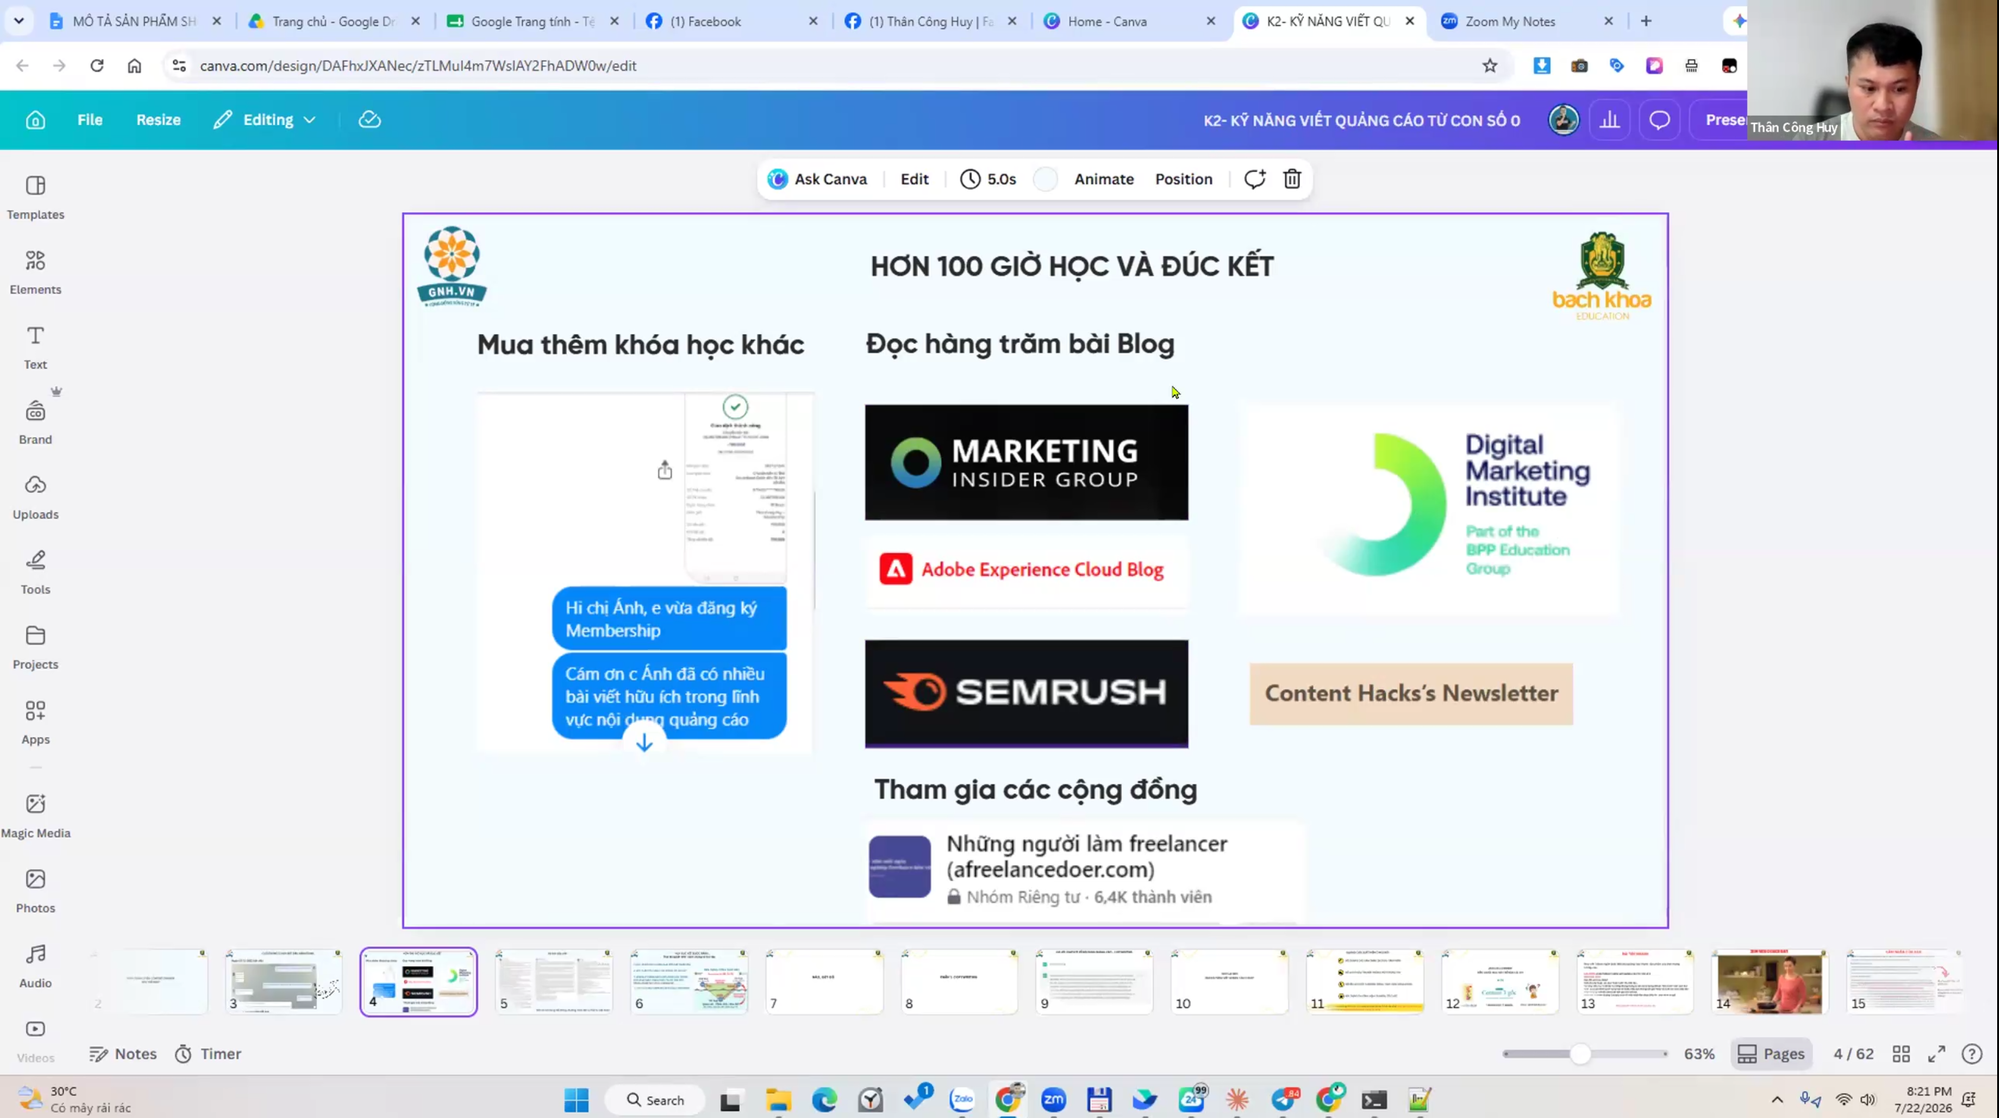Adjust the zoom slider handle

tap(1580, 1054)
